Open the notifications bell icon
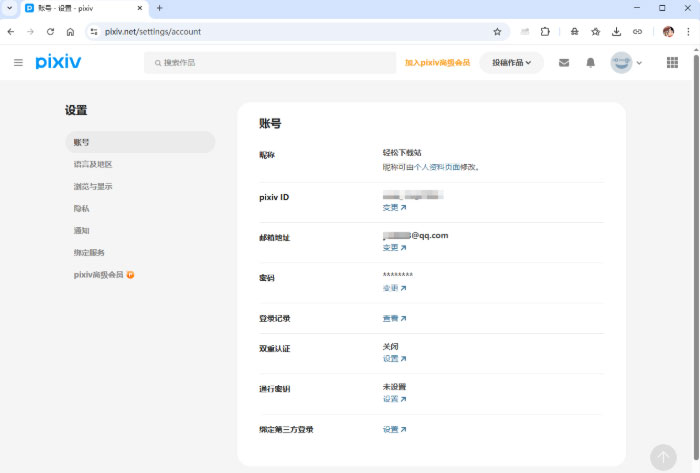 [590, 62]
